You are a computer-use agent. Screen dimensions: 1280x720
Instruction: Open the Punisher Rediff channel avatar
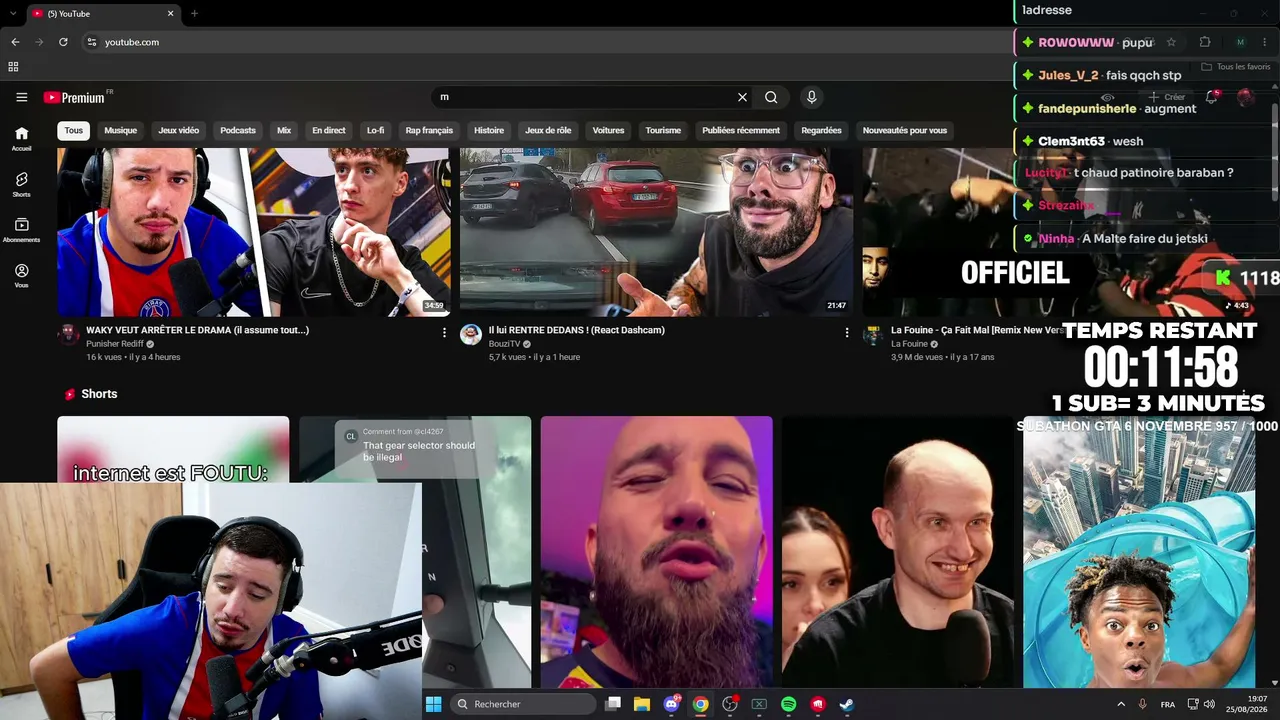pos(69,334)
